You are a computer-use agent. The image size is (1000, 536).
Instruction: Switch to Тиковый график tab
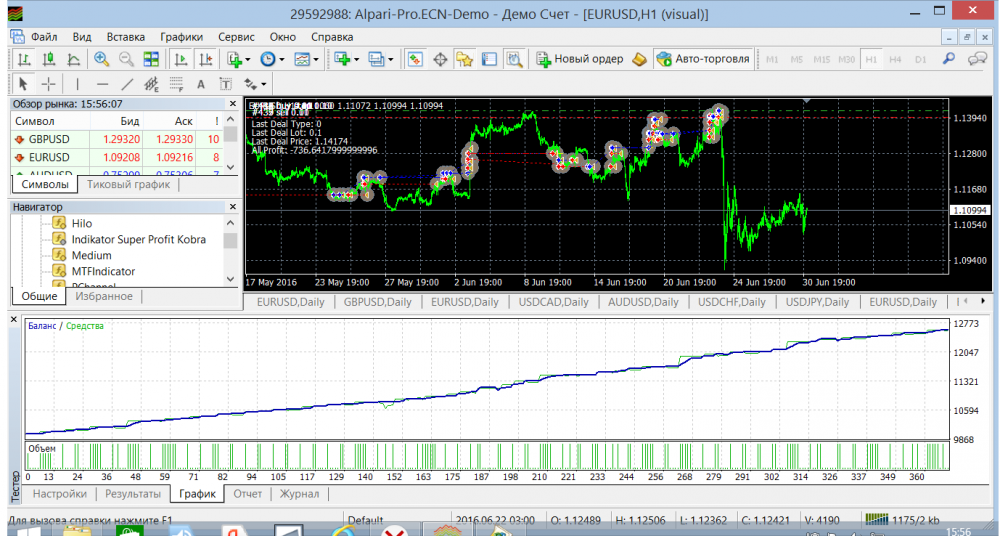coord(128,184)
